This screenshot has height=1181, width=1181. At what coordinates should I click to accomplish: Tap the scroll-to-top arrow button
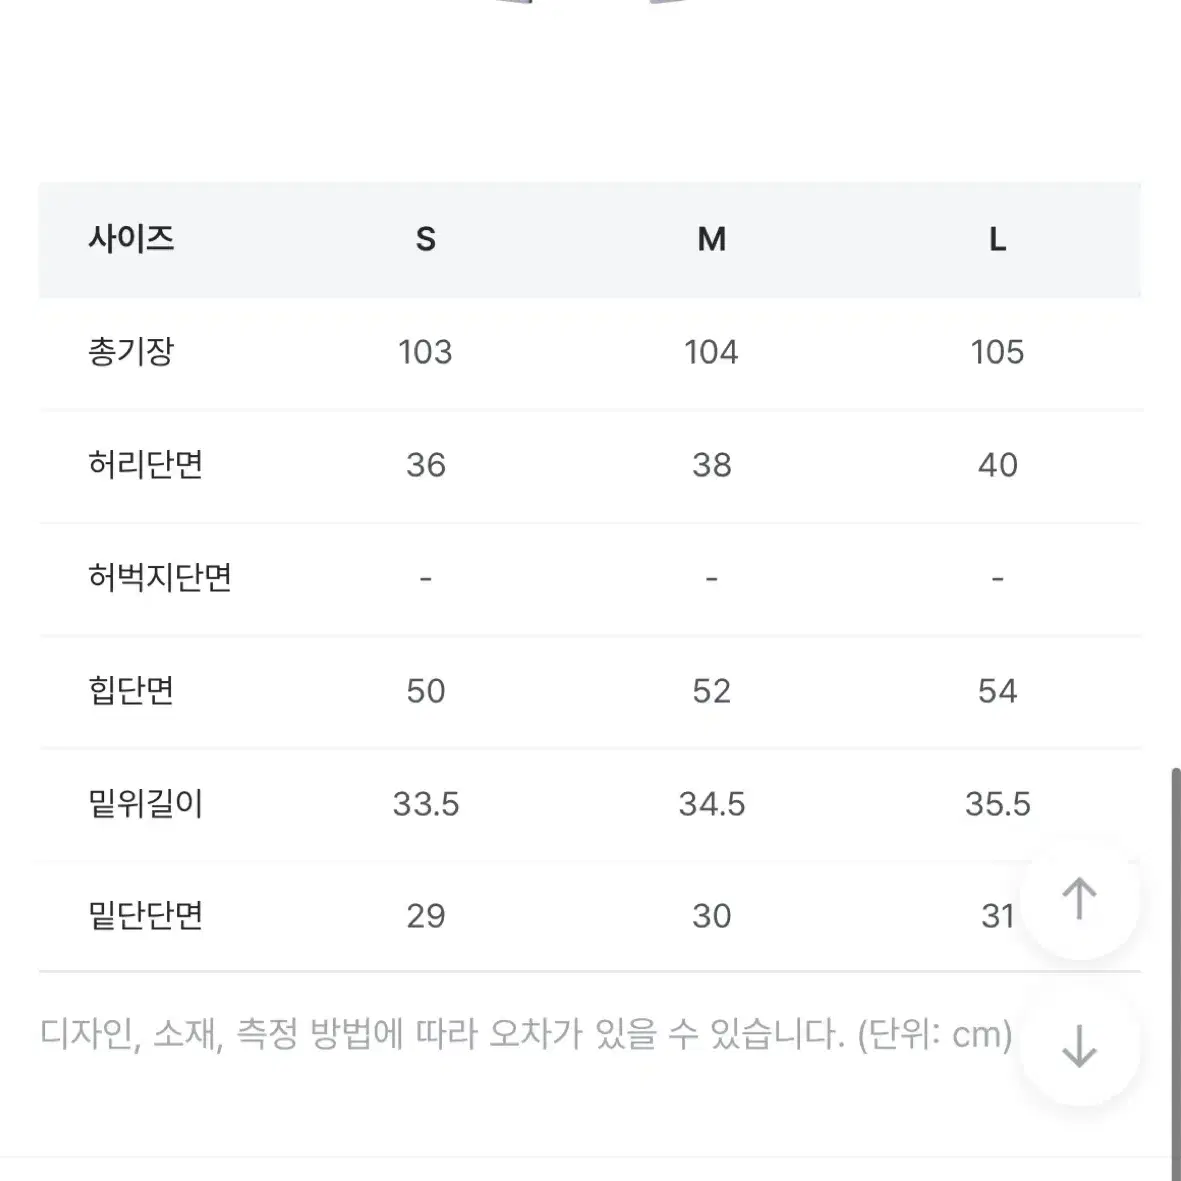[x=1079, y=899]
